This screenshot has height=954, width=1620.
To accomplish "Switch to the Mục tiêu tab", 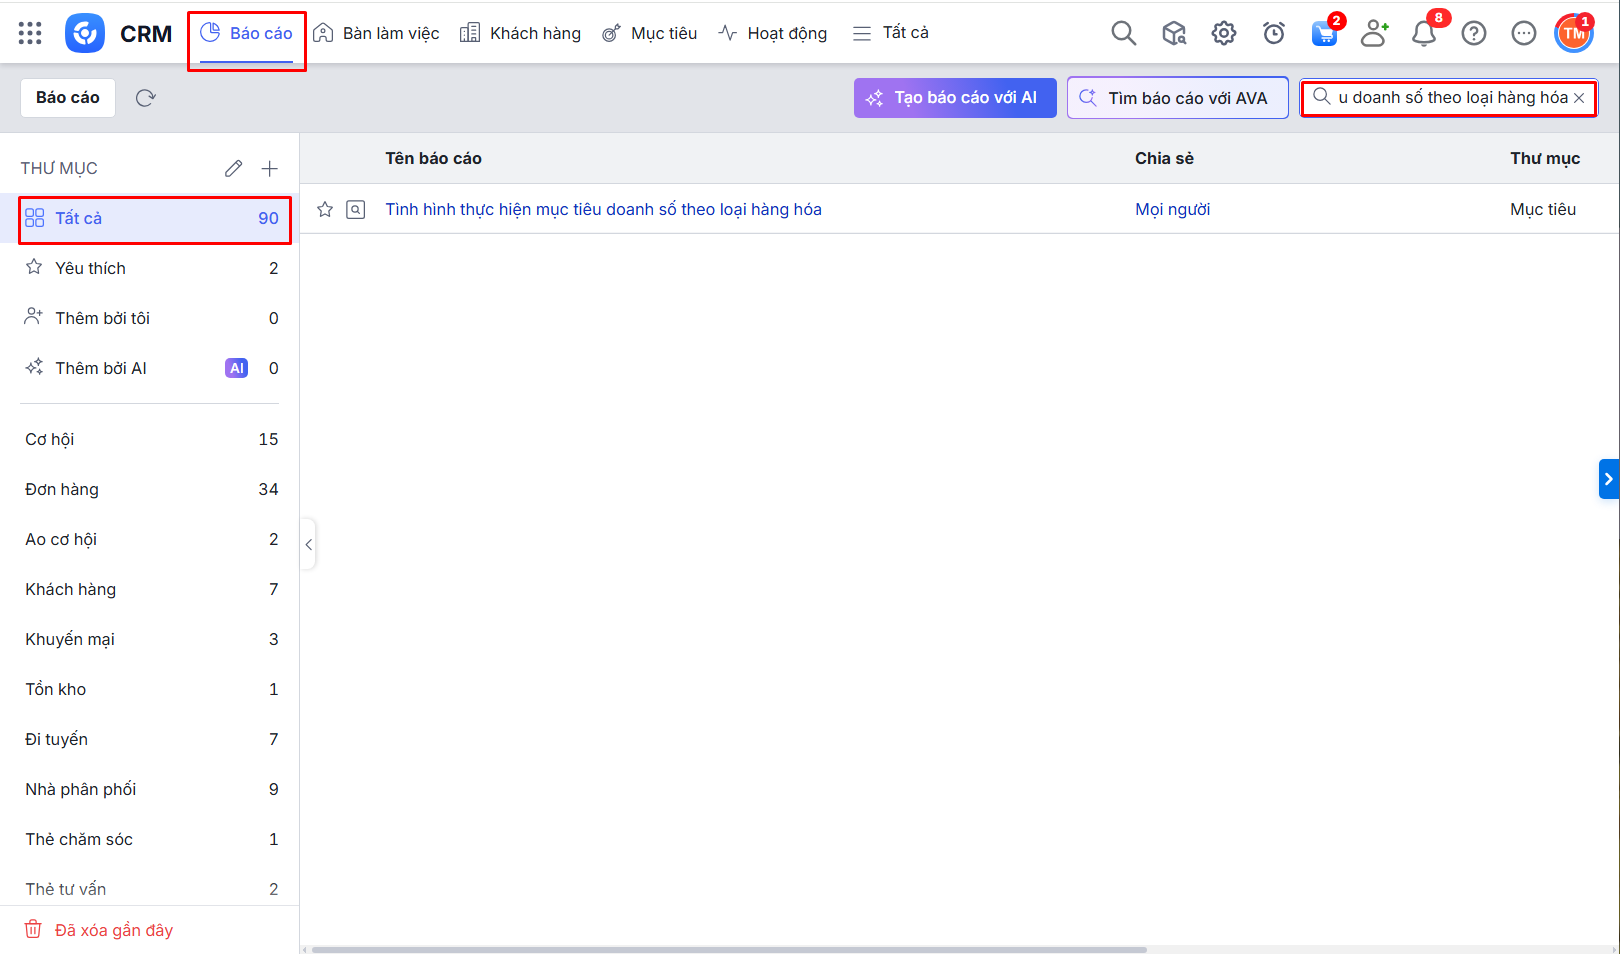I will 649,33.
